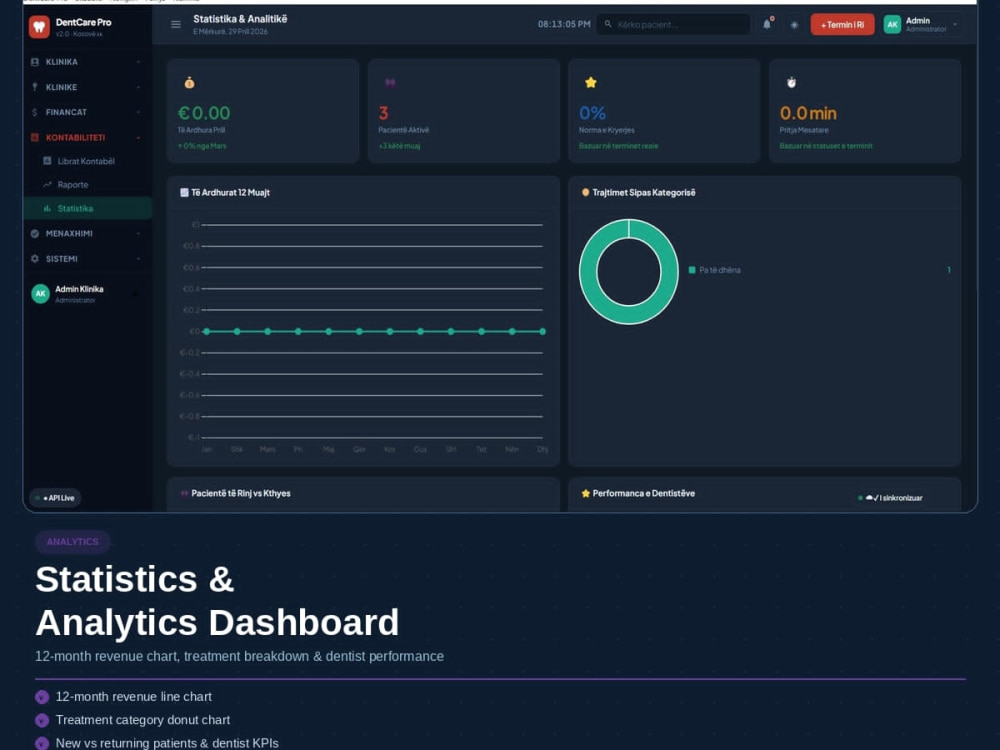Select Statistika in sidebar
This screenshot has width=1000, height=750.
(x=87, y=209)
